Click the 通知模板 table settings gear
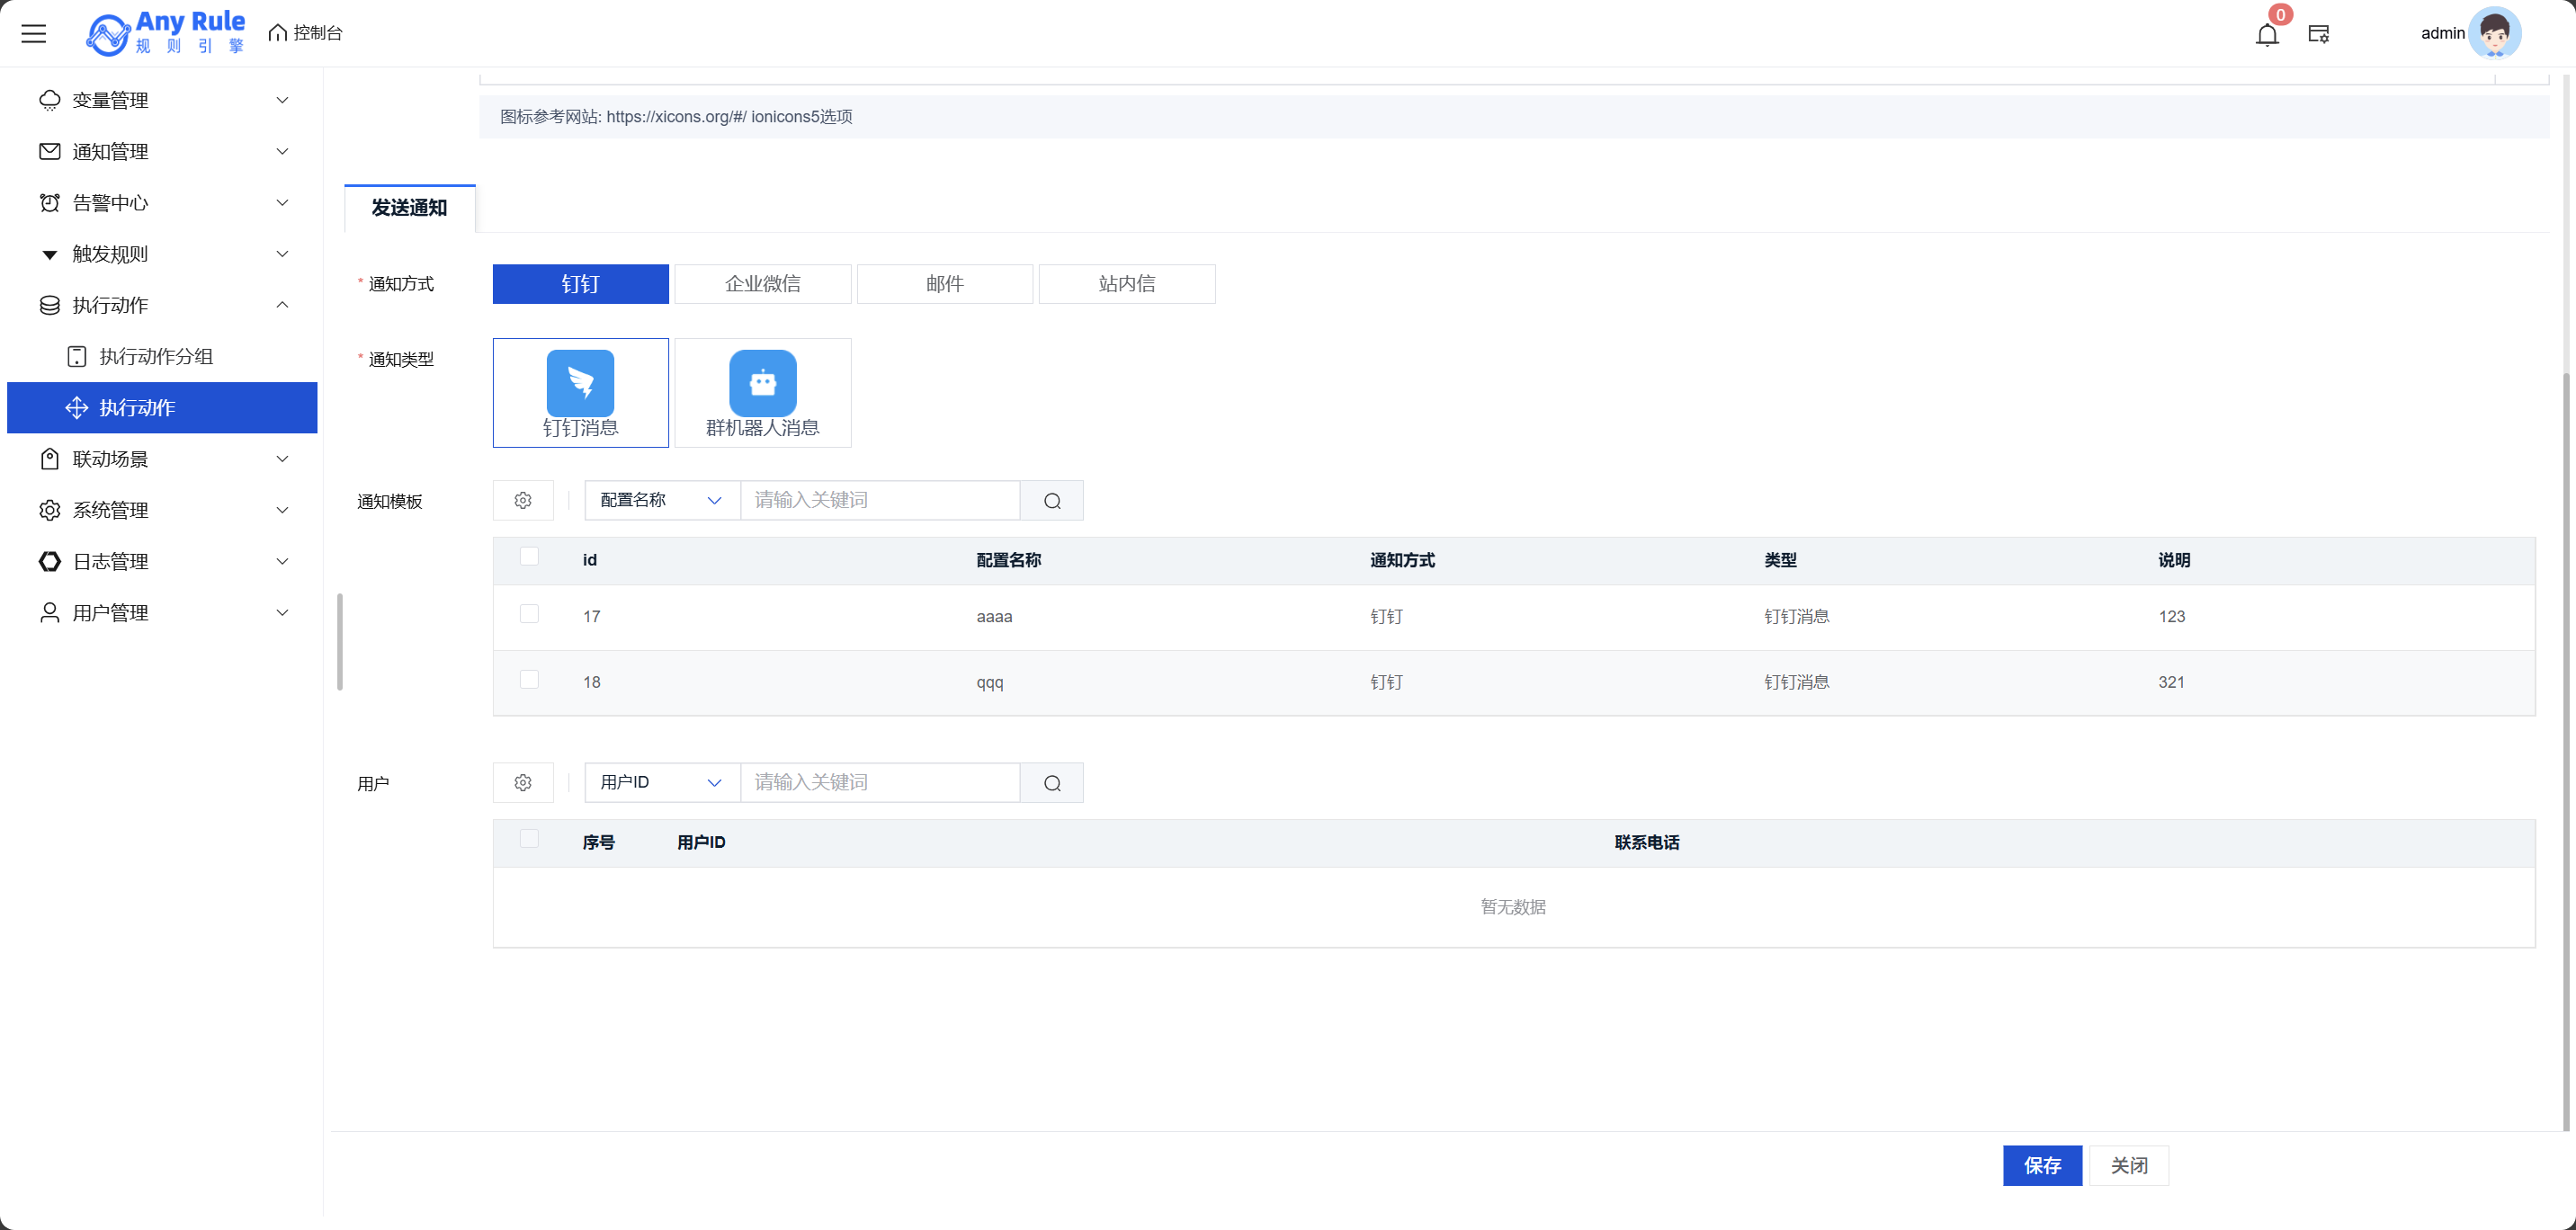The height and width of the screenshot is (1230, 2576). (523, 501)
